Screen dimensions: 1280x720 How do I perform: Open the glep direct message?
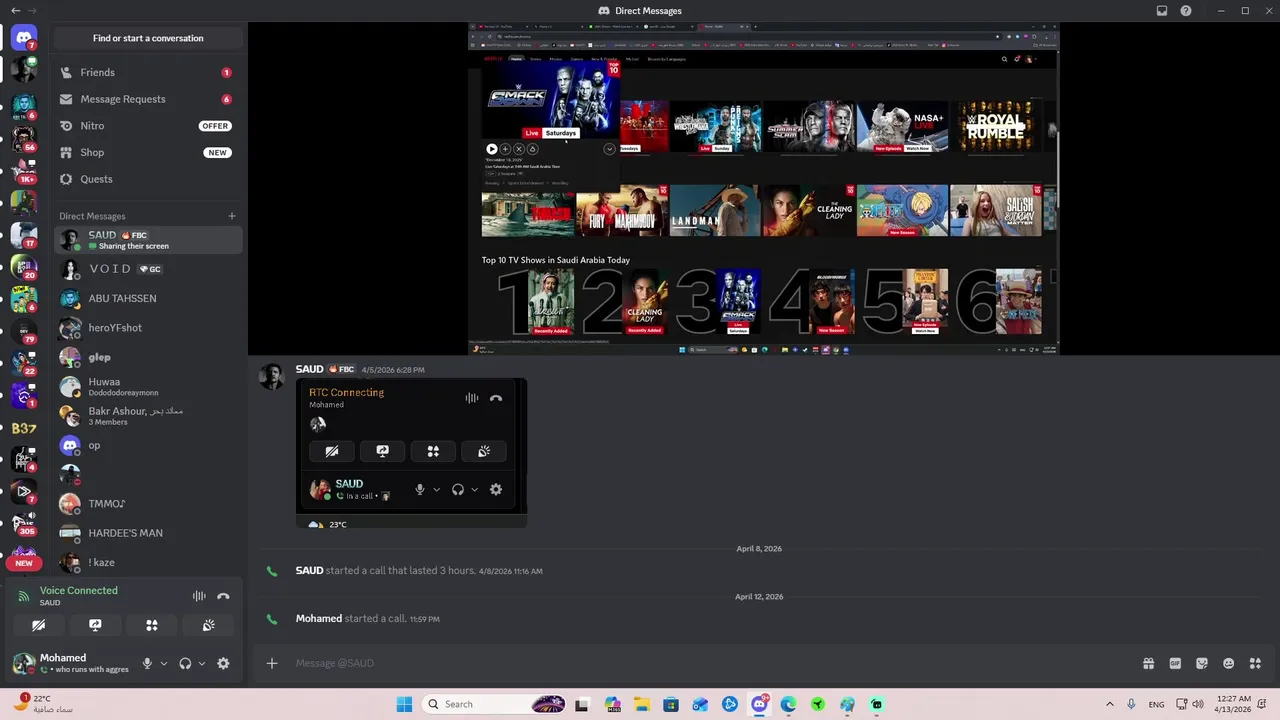pos(148,357)
